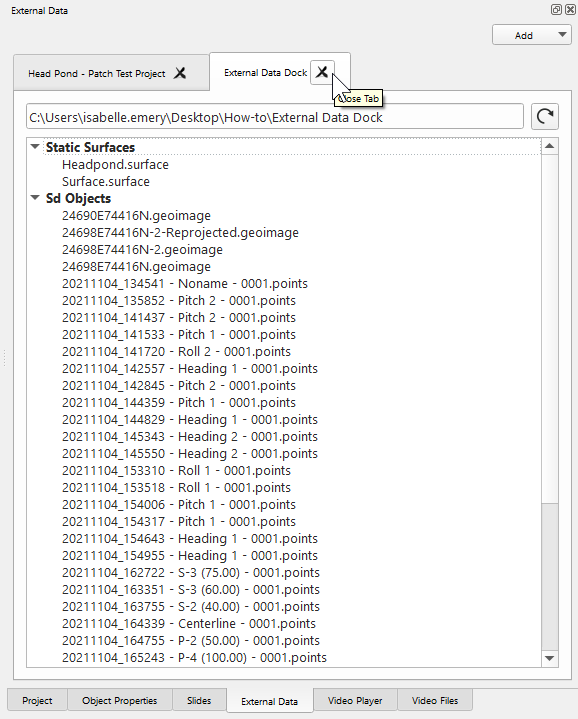
Task: Click the Add button
Action: tap(523, 35)
